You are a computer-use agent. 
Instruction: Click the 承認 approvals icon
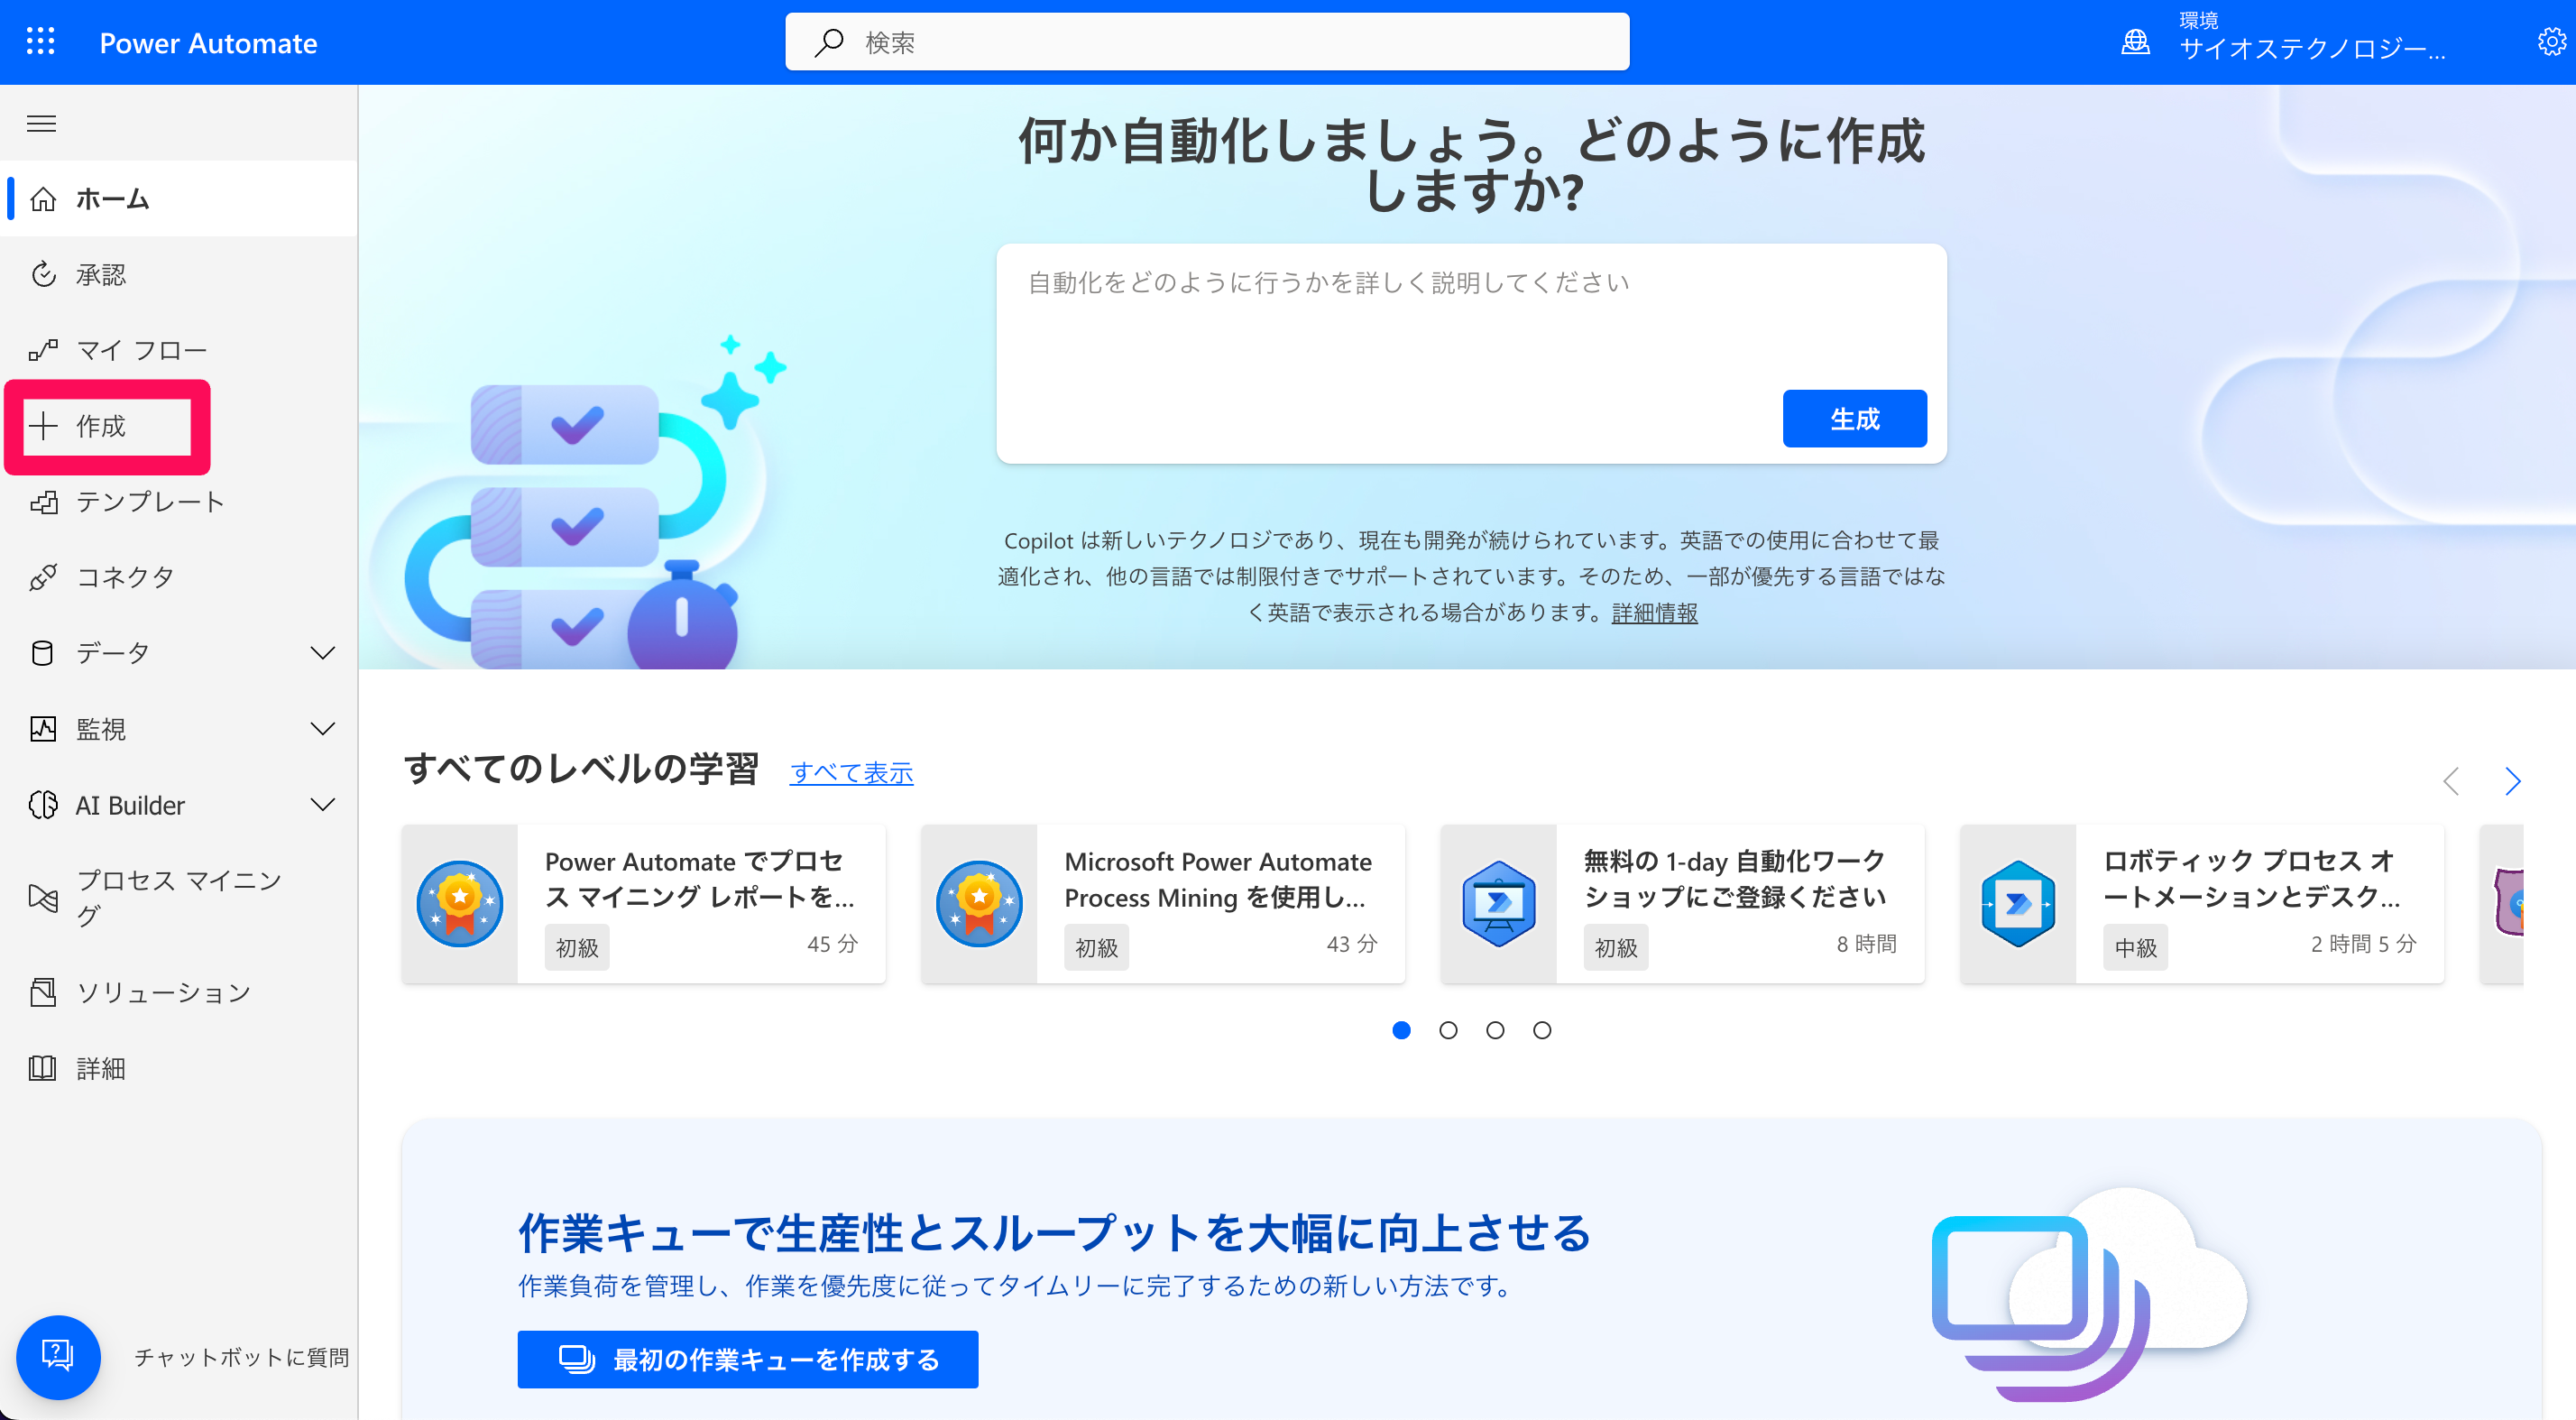coord(43,274)
